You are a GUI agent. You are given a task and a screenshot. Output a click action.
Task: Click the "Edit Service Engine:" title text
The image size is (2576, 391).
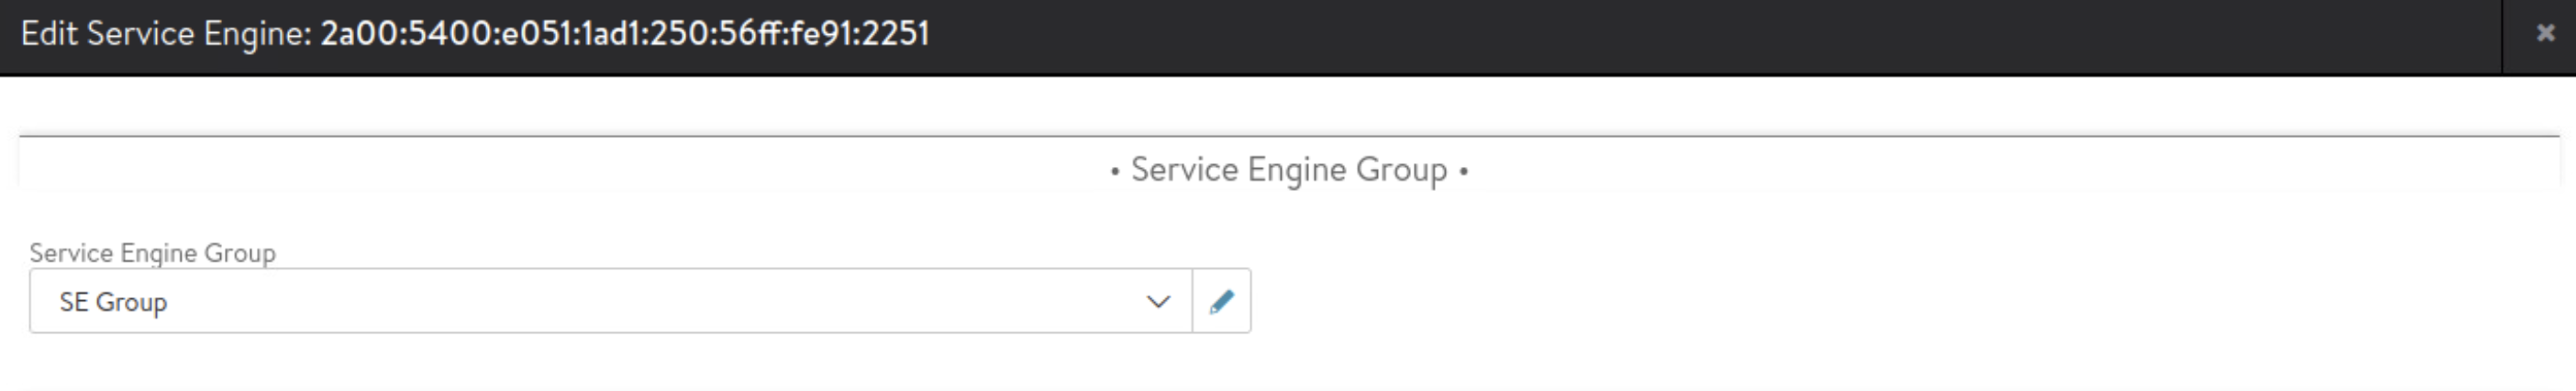(166, 34)
